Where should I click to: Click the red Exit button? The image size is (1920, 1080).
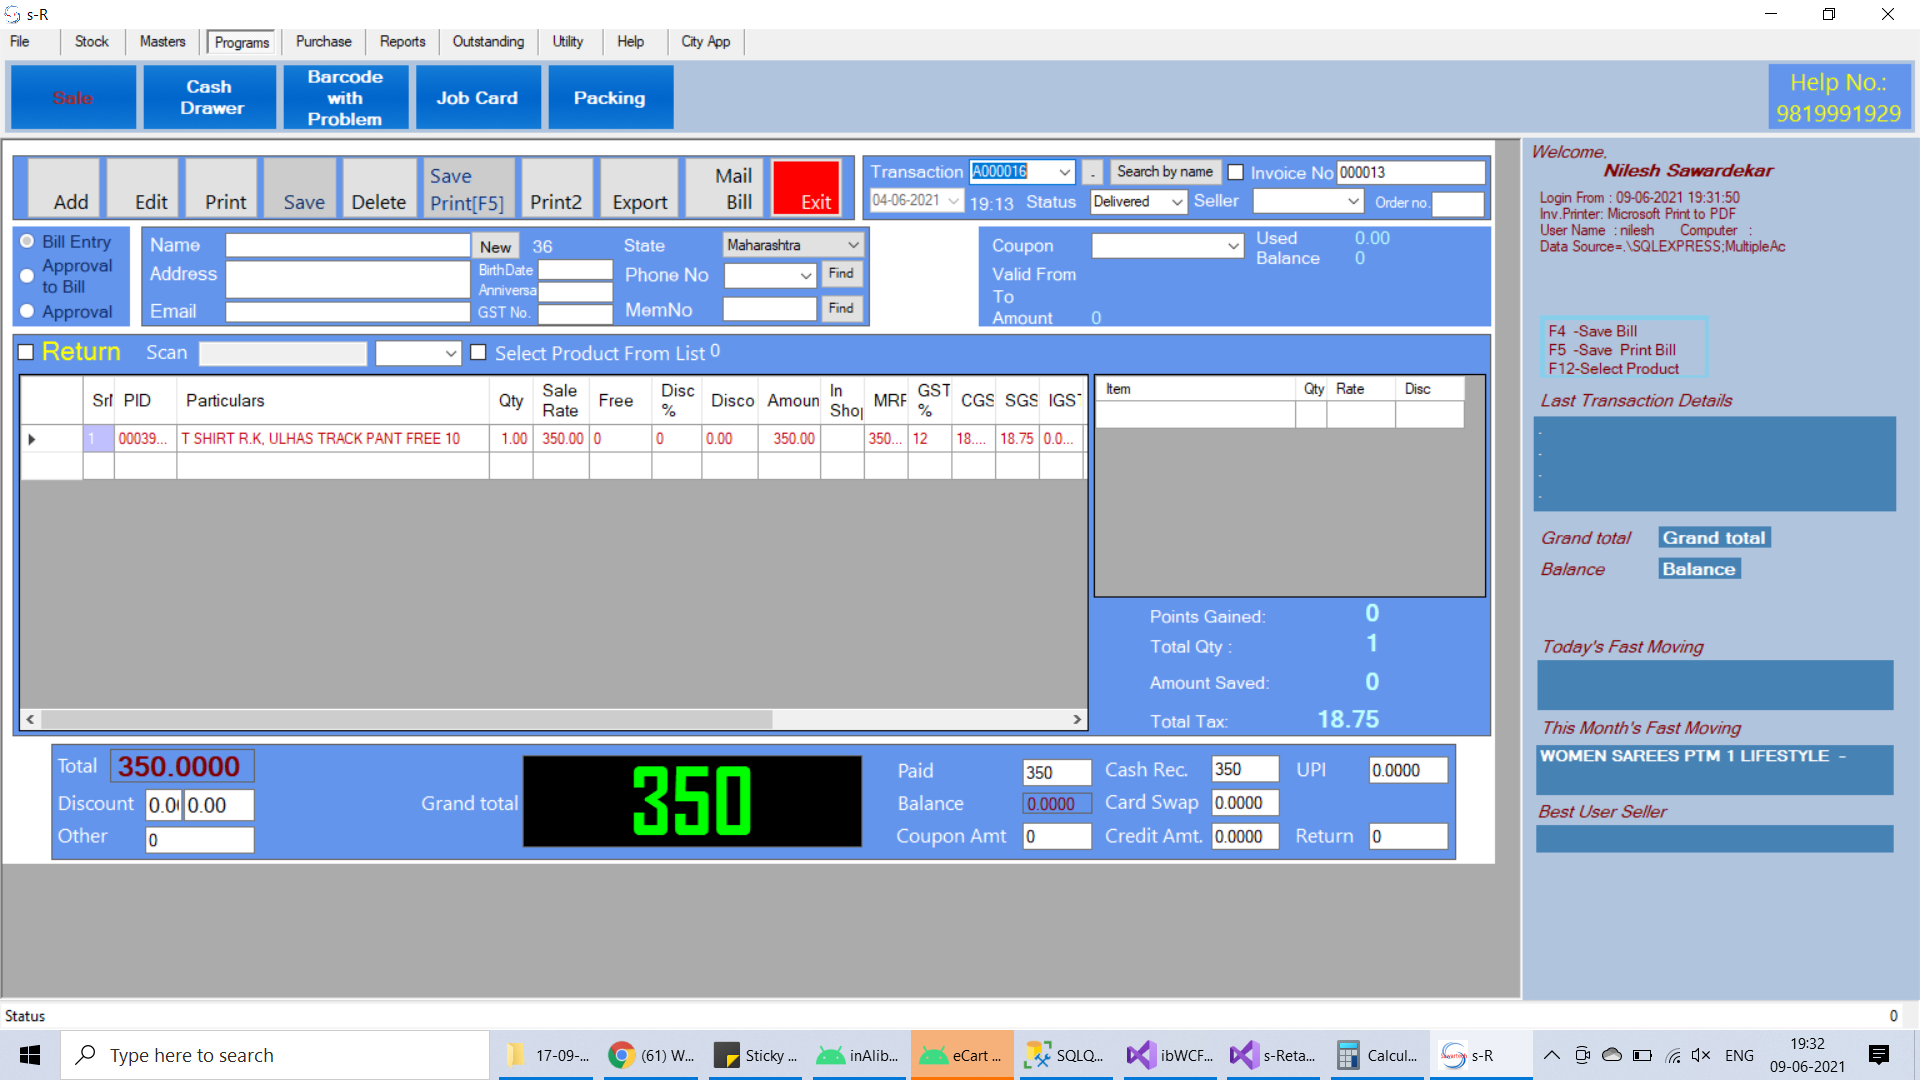(806, 188)
